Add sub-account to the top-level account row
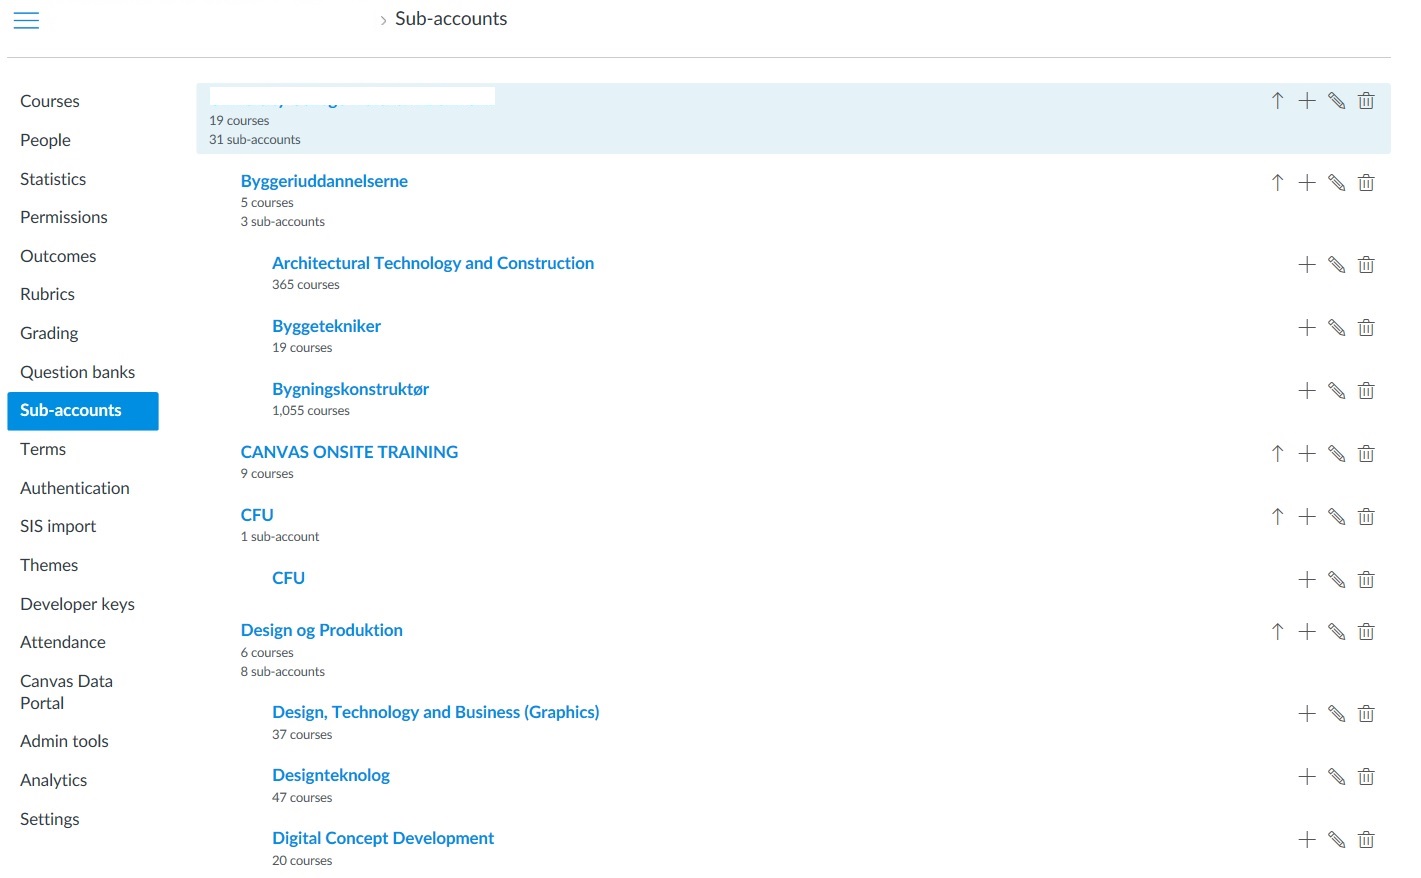 tap(1306, 101)
